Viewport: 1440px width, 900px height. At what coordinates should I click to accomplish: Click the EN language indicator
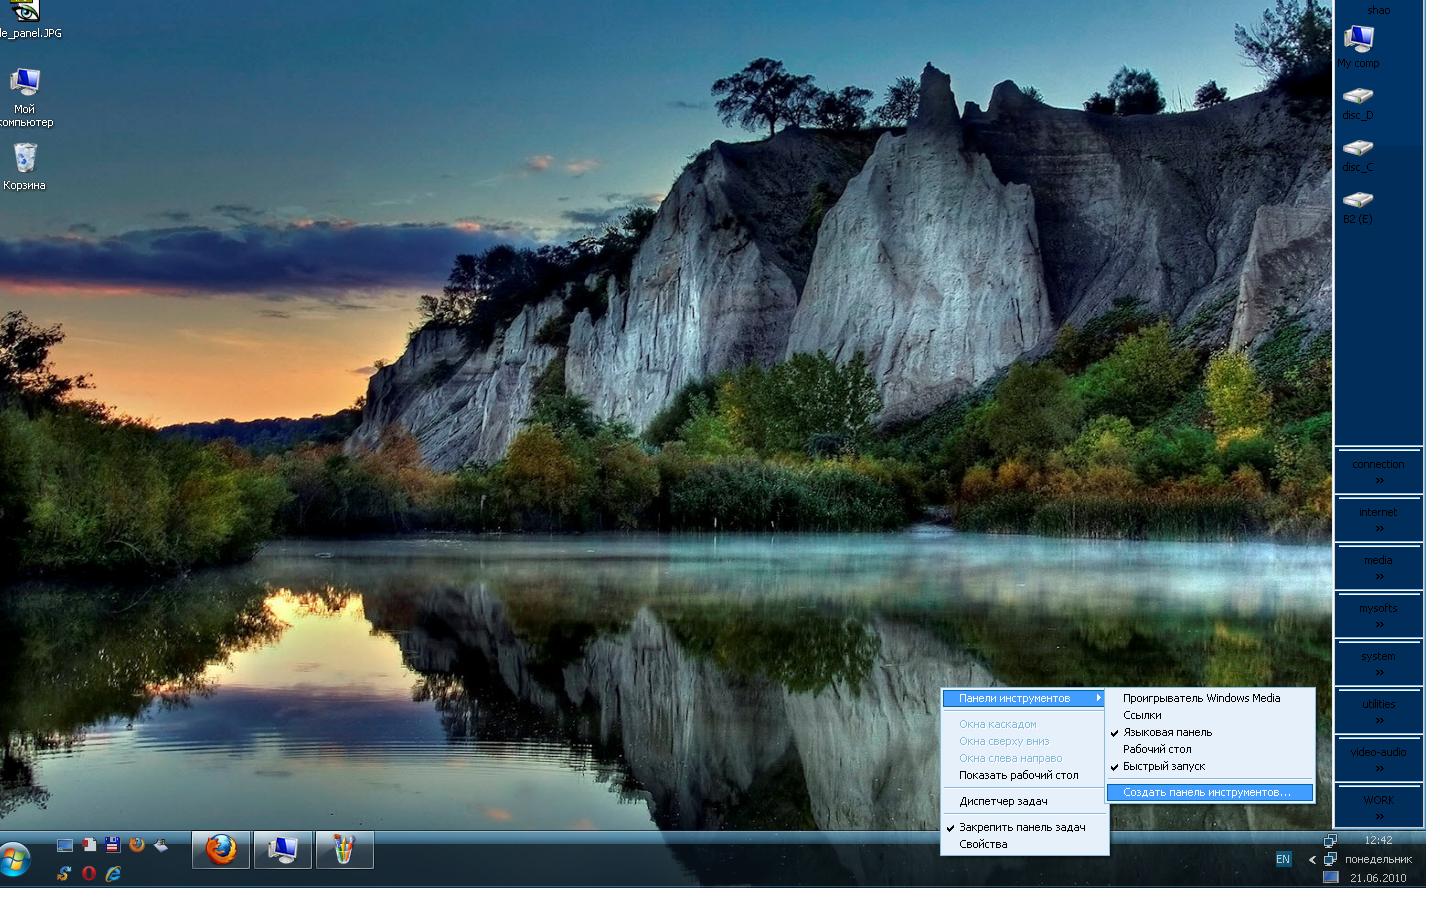pyautogui.click(x=1283, y=859)
